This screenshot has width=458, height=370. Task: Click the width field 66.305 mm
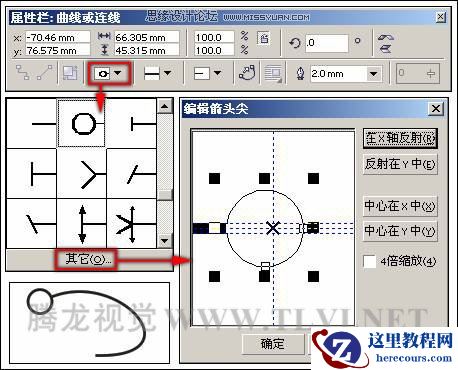tap(147, 37)
